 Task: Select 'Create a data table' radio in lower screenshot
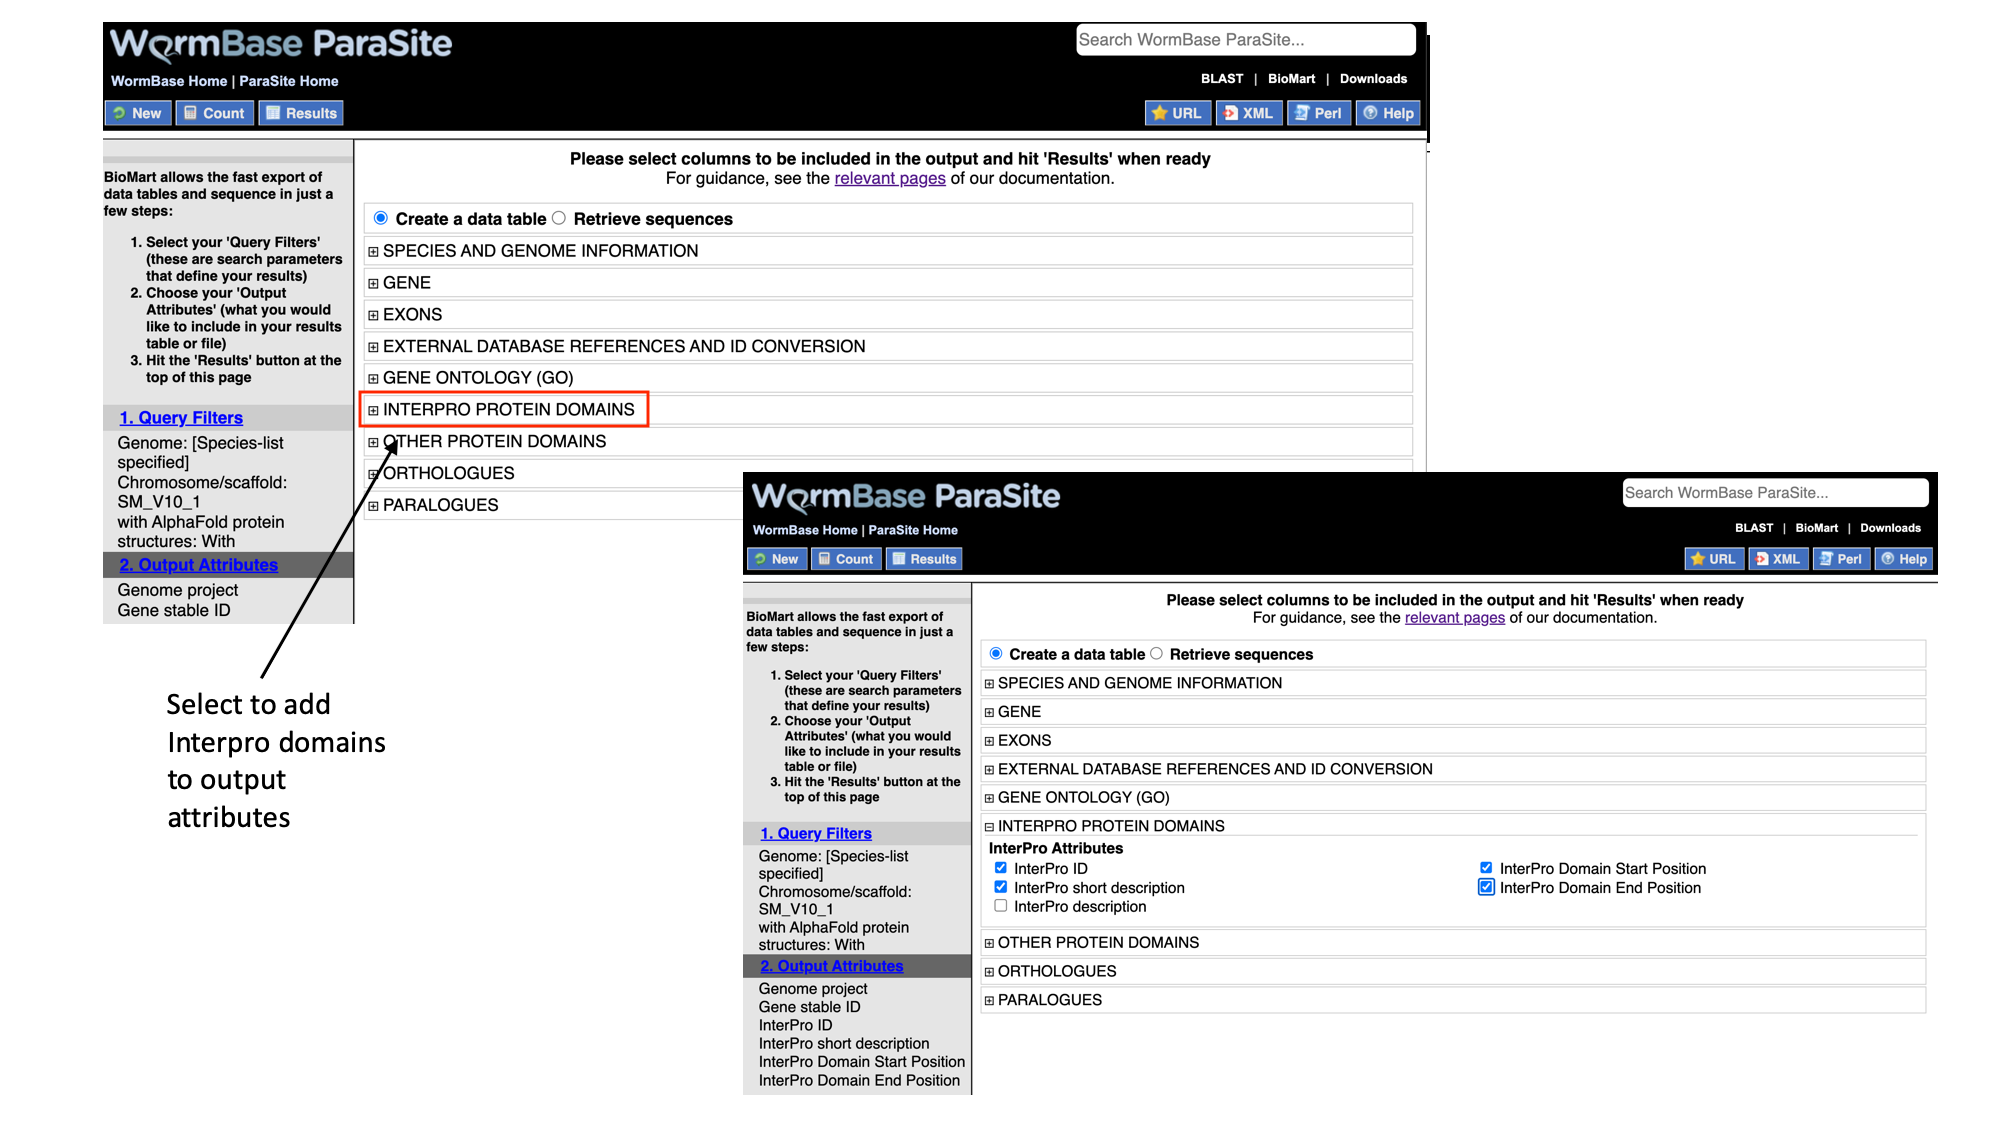coord(996,653)
